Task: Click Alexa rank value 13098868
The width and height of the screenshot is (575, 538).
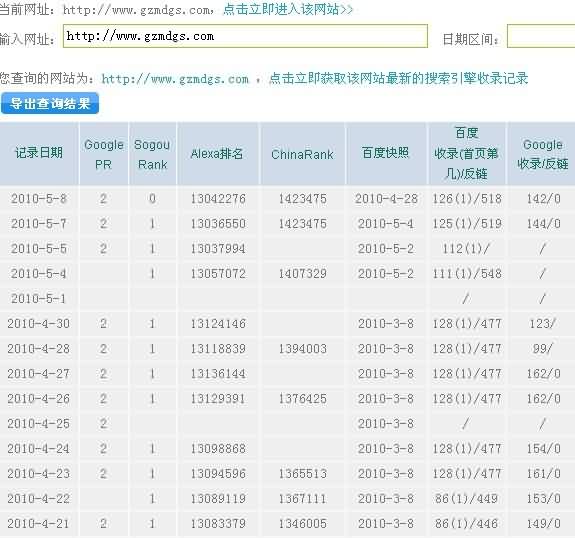Action: 218,449
